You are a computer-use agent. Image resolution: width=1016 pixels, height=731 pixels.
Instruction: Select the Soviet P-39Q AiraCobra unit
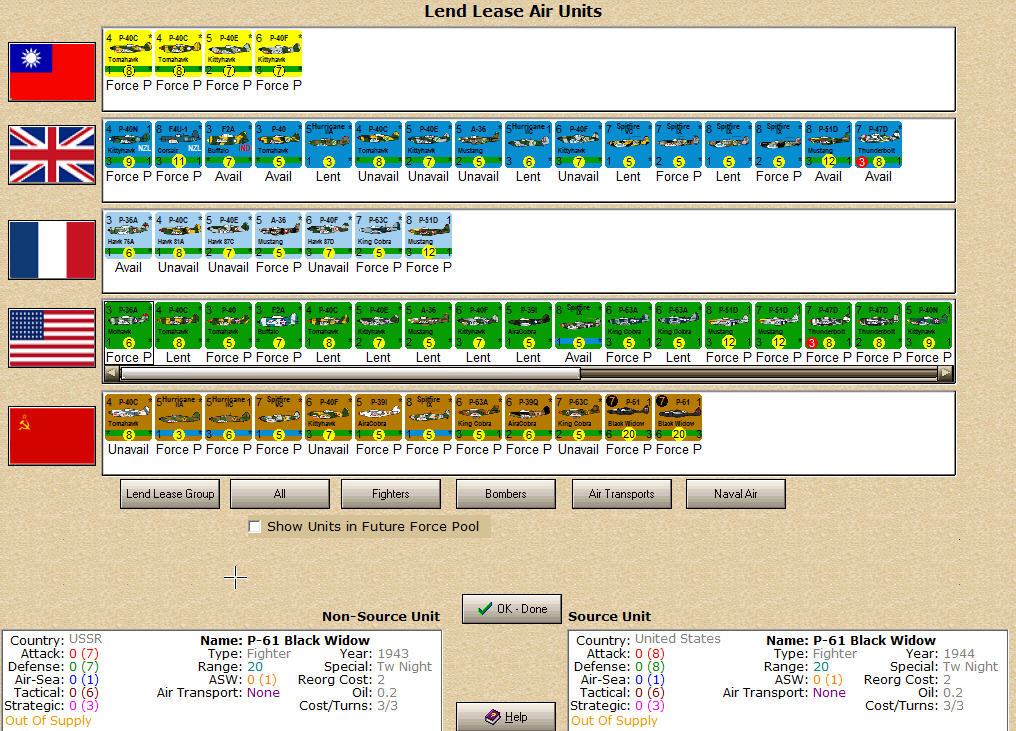point(528,417)
